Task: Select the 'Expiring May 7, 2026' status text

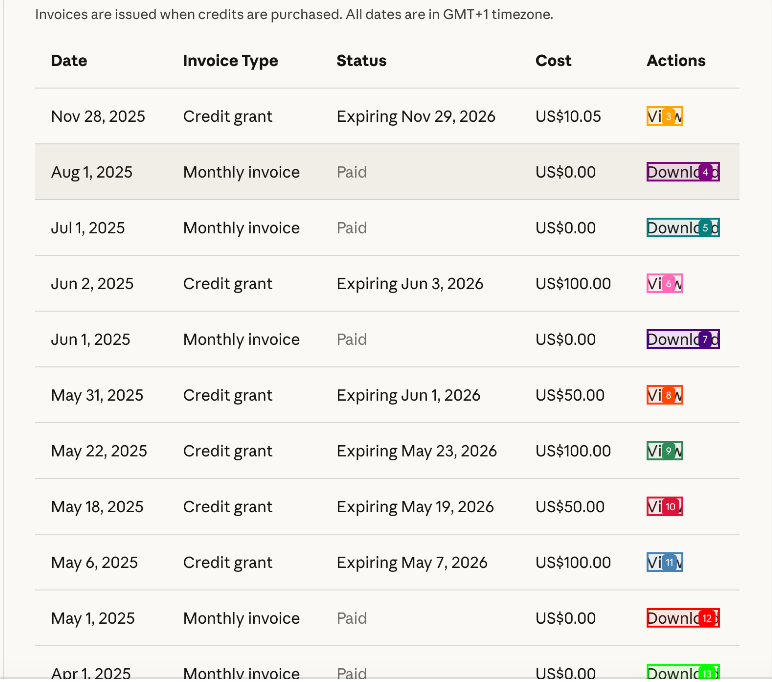Action: [x=412, y=563]
